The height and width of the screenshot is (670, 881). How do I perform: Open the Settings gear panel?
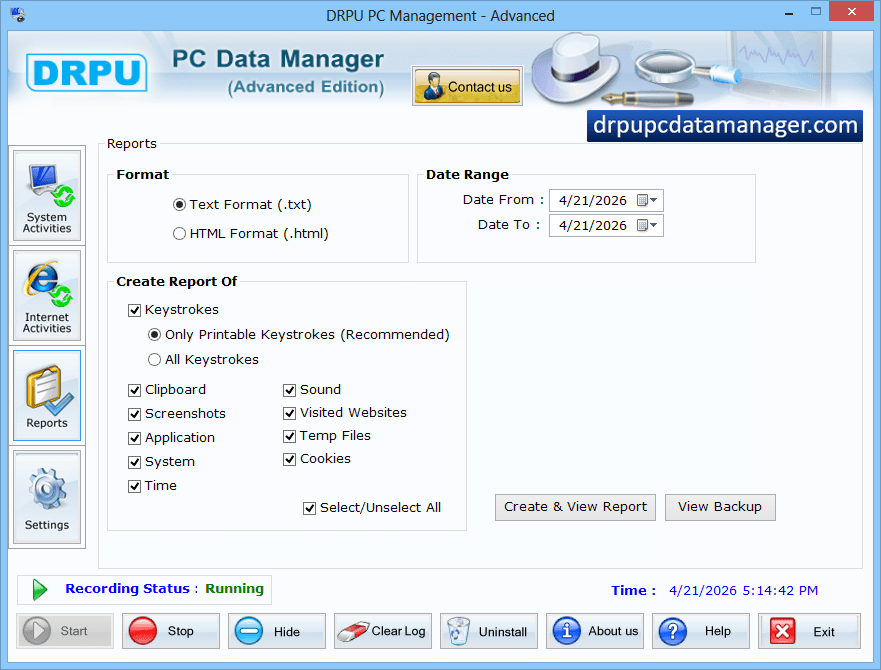(x=47, y=497)
